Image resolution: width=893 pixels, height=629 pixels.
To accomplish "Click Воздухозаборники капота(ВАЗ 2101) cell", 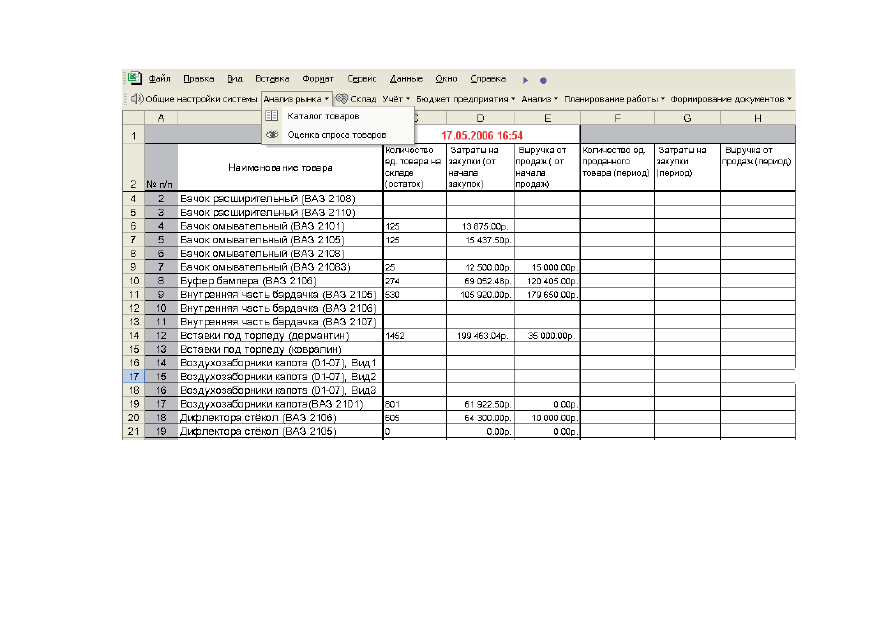I will tap(280, 404).
